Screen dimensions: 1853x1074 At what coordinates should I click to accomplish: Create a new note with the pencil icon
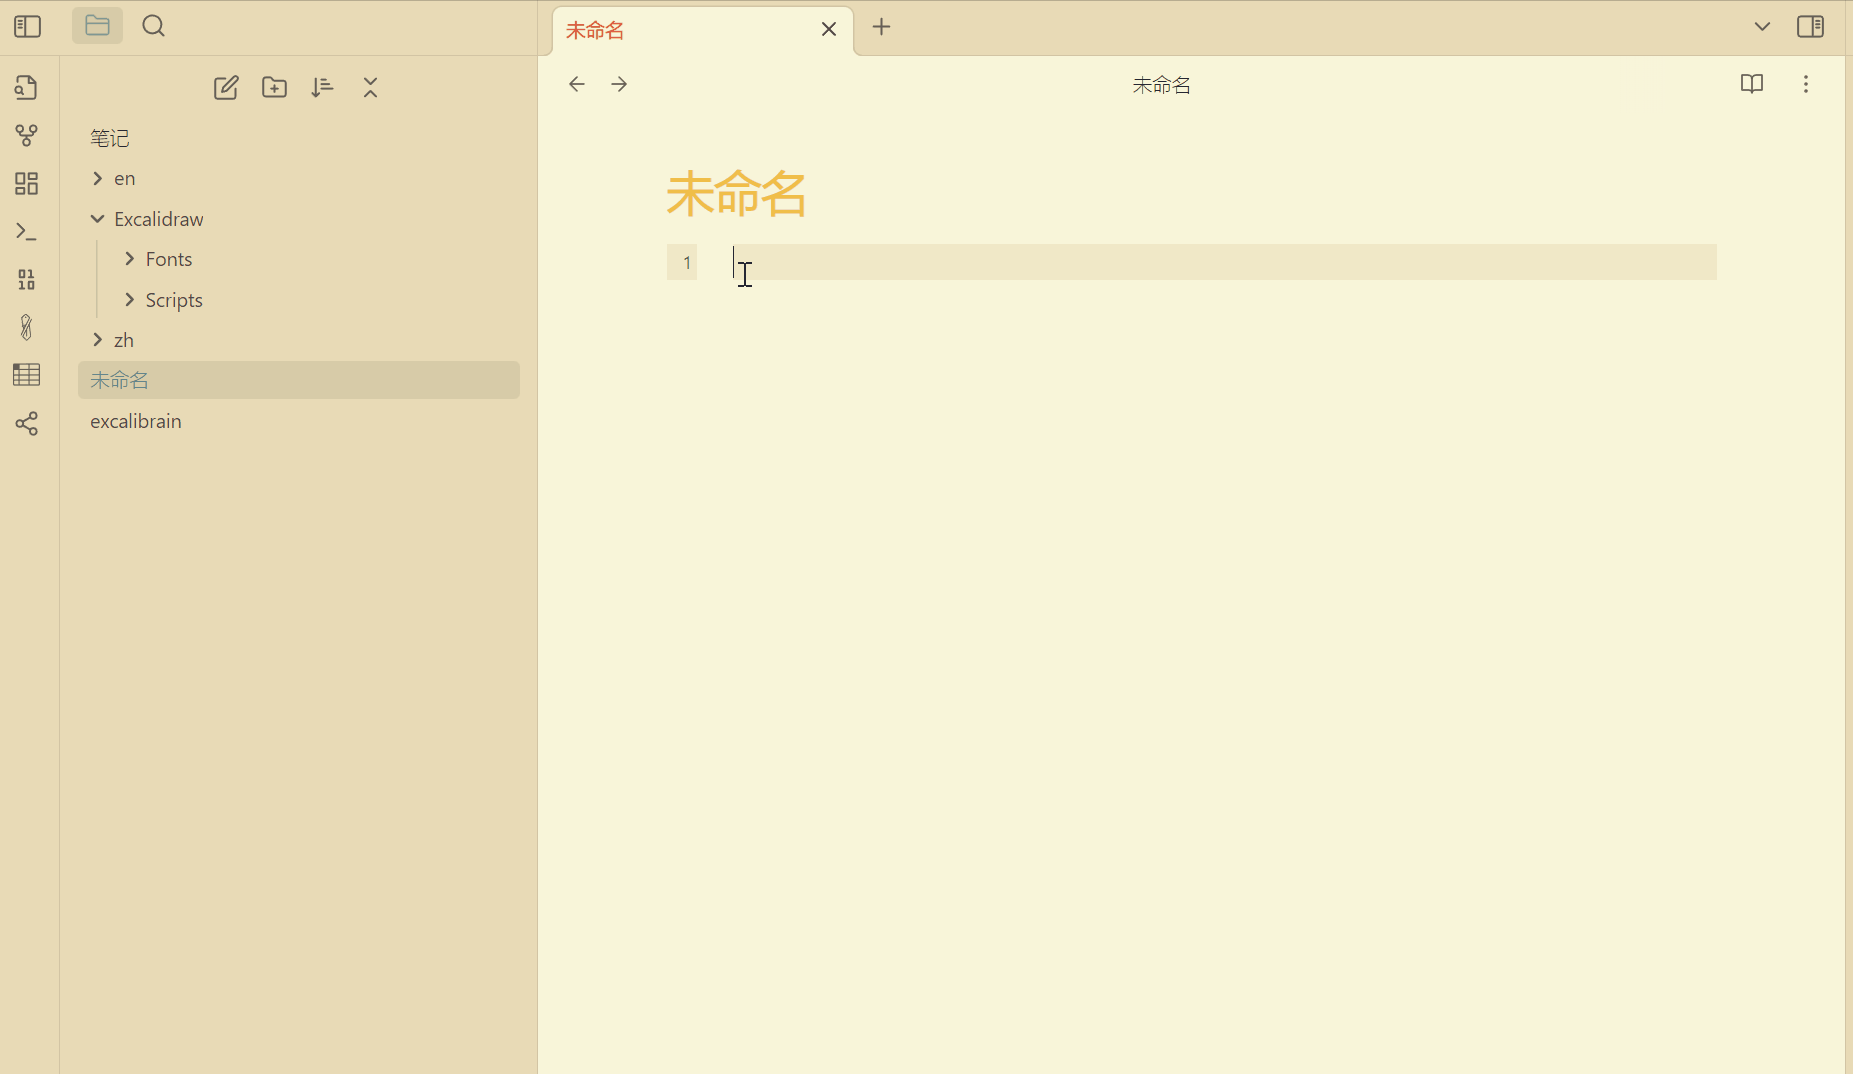tap(226, 88)
